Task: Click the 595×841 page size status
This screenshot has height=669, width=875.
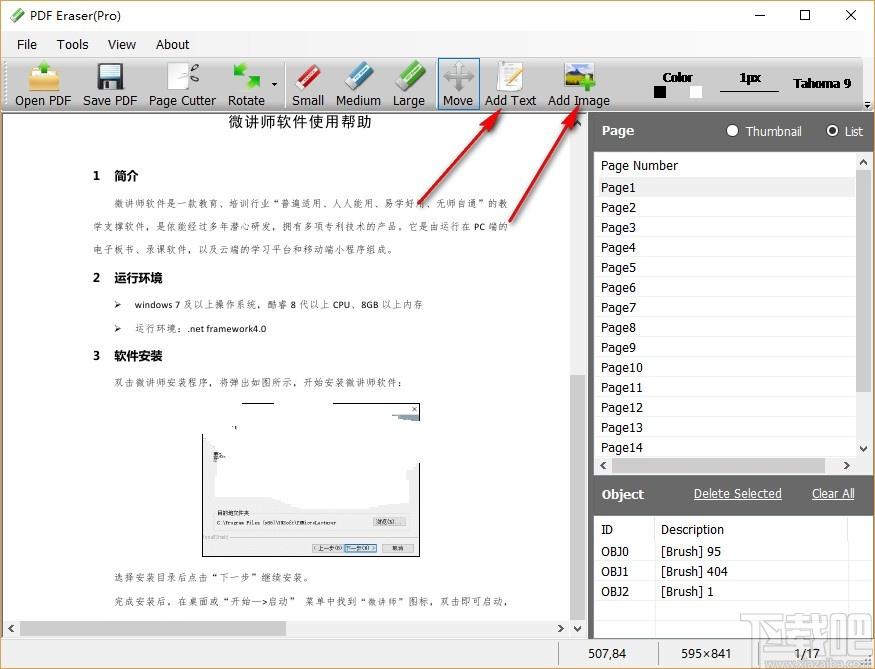Action: [705, 653]
